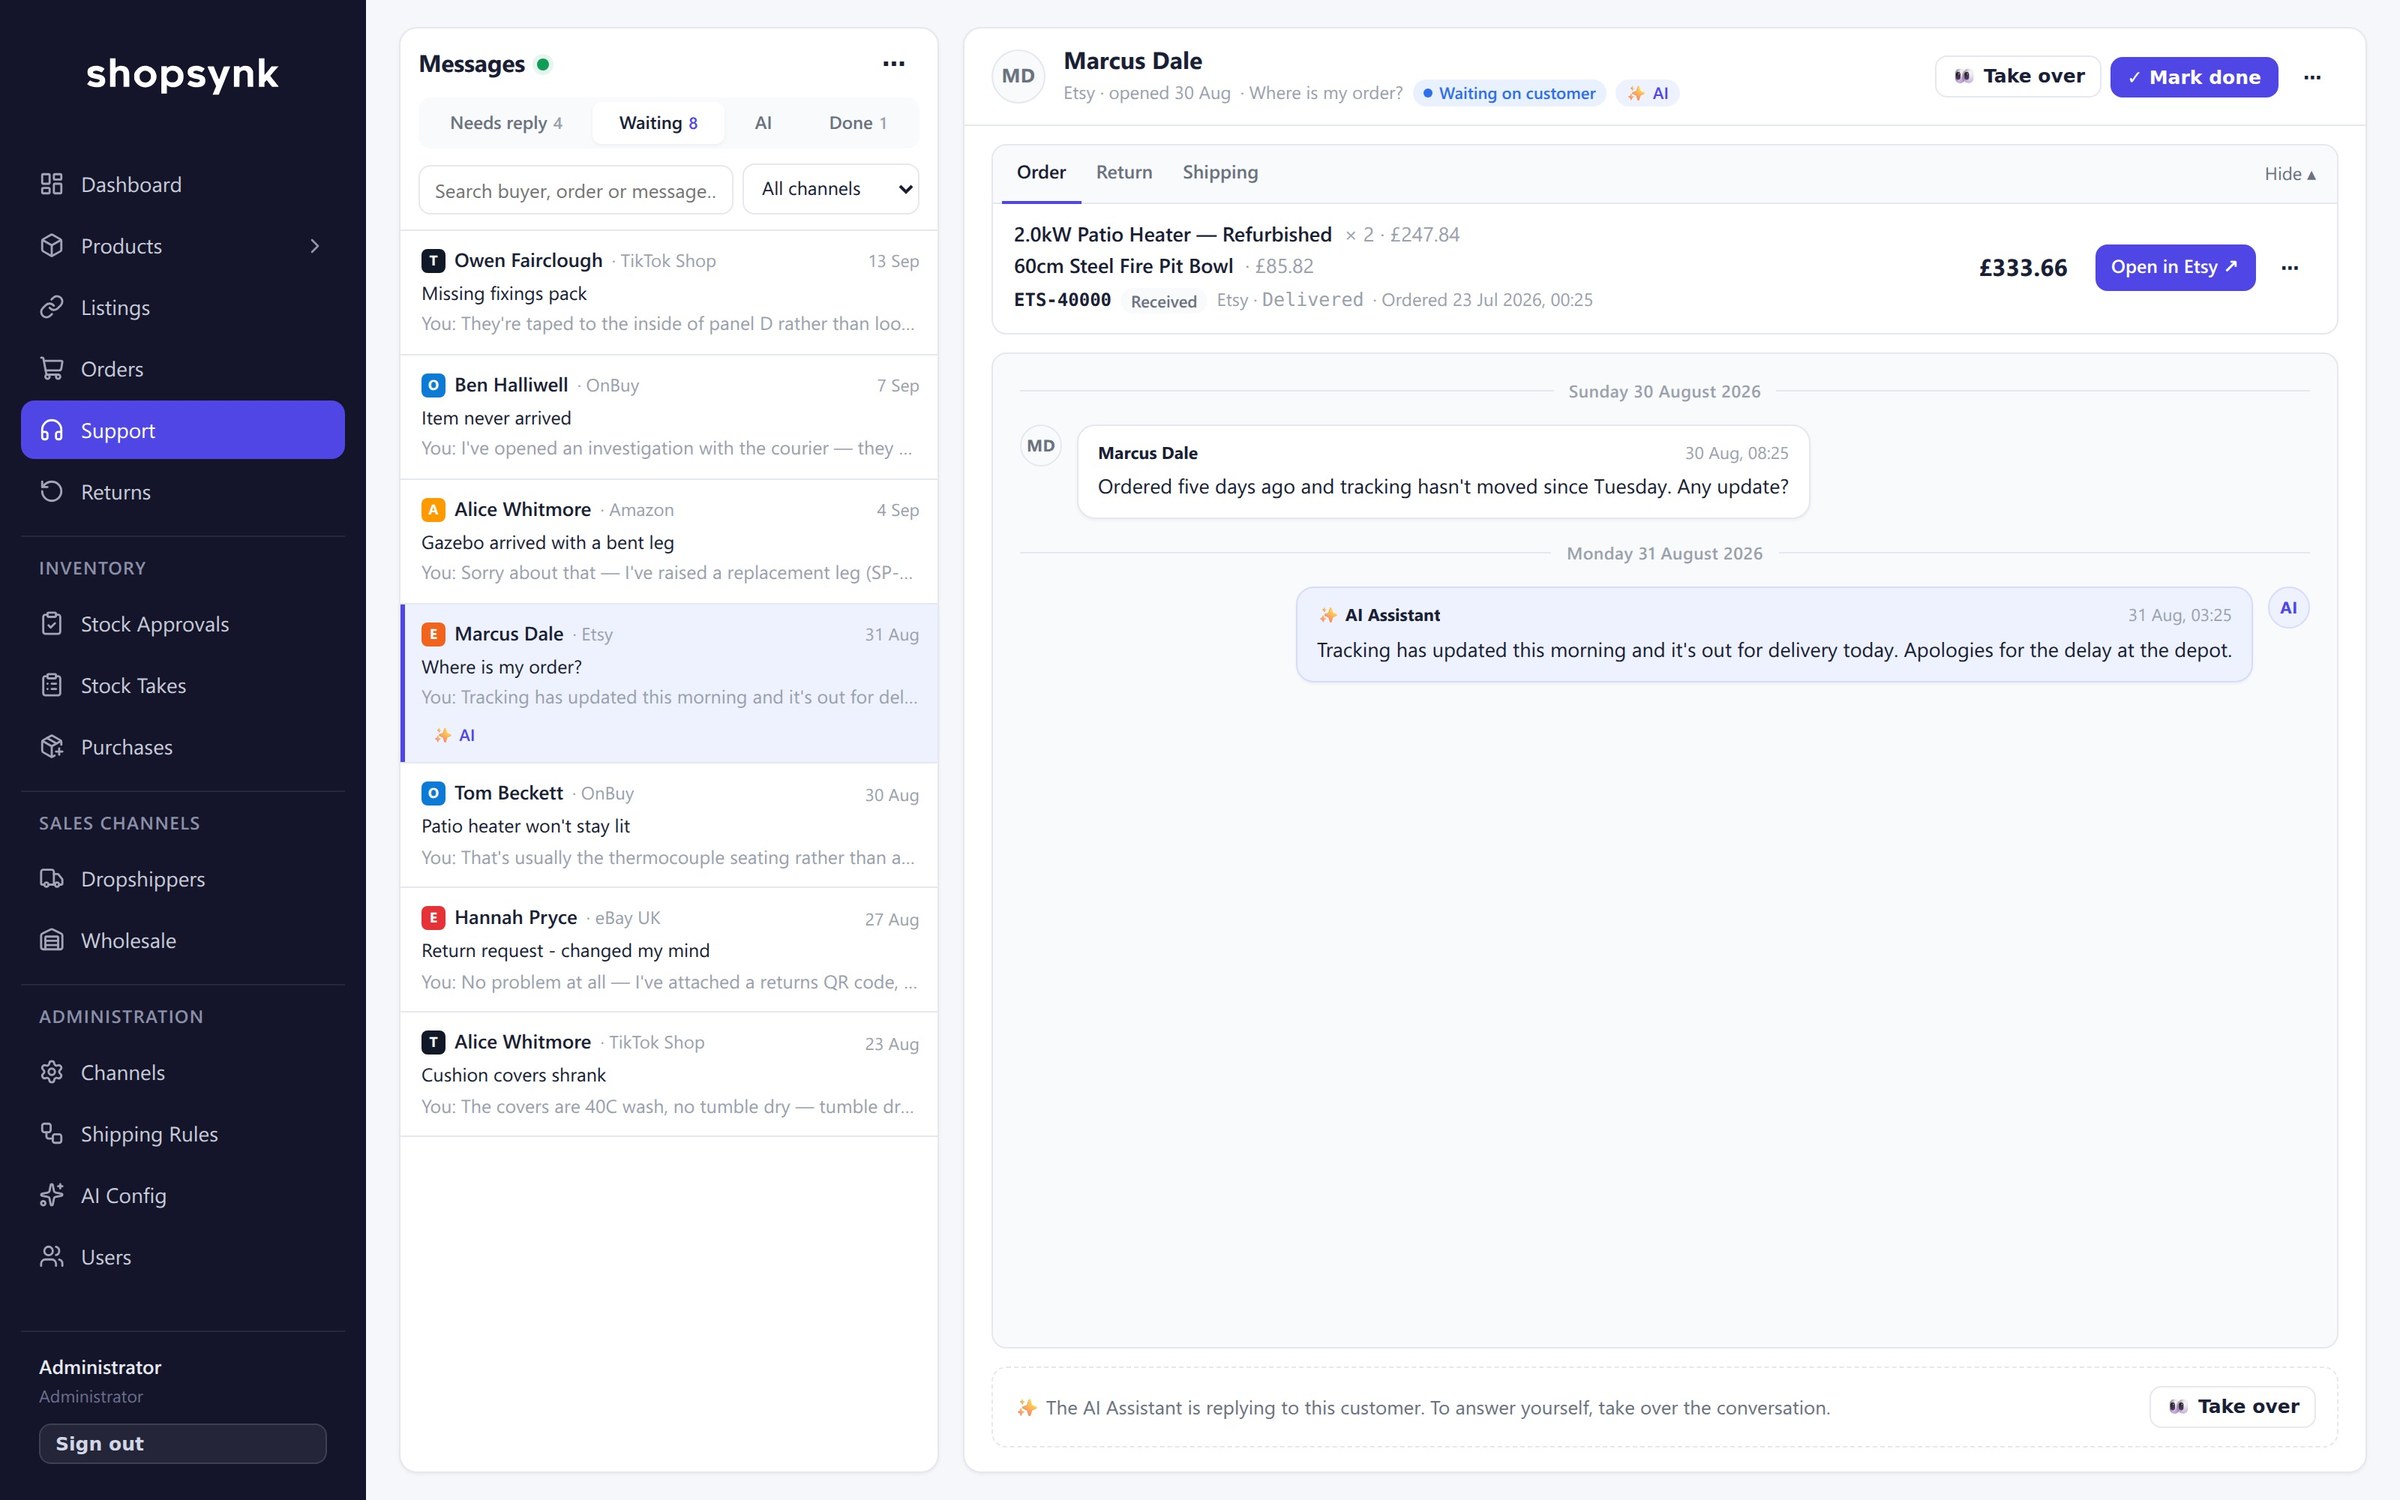Click the Stock Takes icon
Viewport: 2400px width, 1500px height.
pyautogui.click(x=52, y=685)
